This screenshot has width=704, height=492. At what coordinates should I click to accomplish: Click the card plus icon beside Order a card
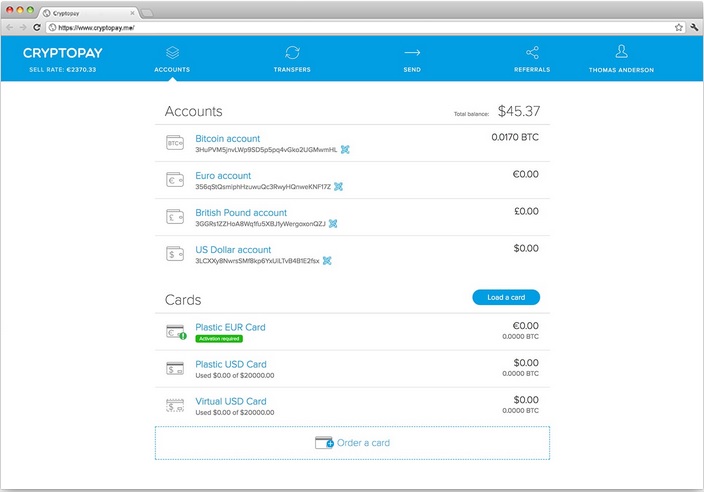[324, 443]
